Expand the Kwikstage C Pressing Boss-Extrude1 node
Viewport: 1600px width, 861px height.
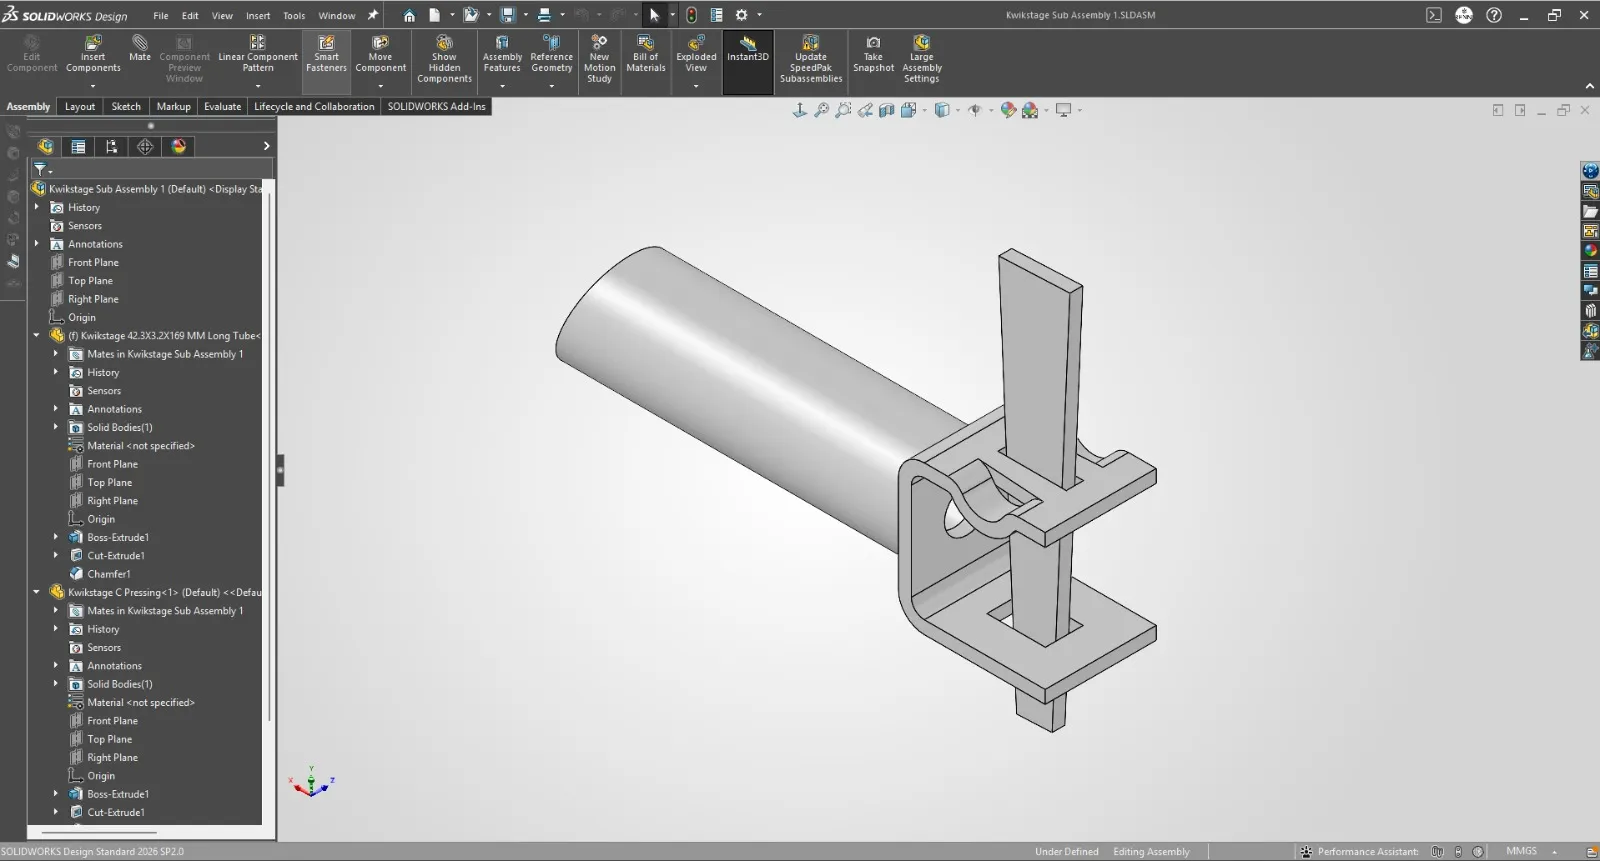point(56,794)
